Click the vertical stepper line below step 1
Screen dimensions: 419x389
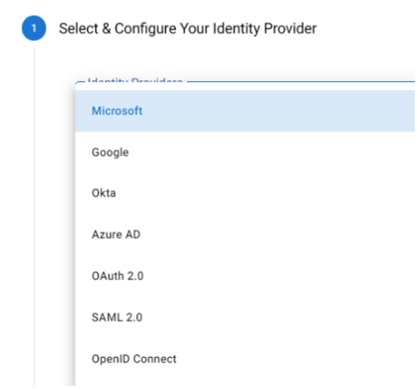tap(34, 217)
